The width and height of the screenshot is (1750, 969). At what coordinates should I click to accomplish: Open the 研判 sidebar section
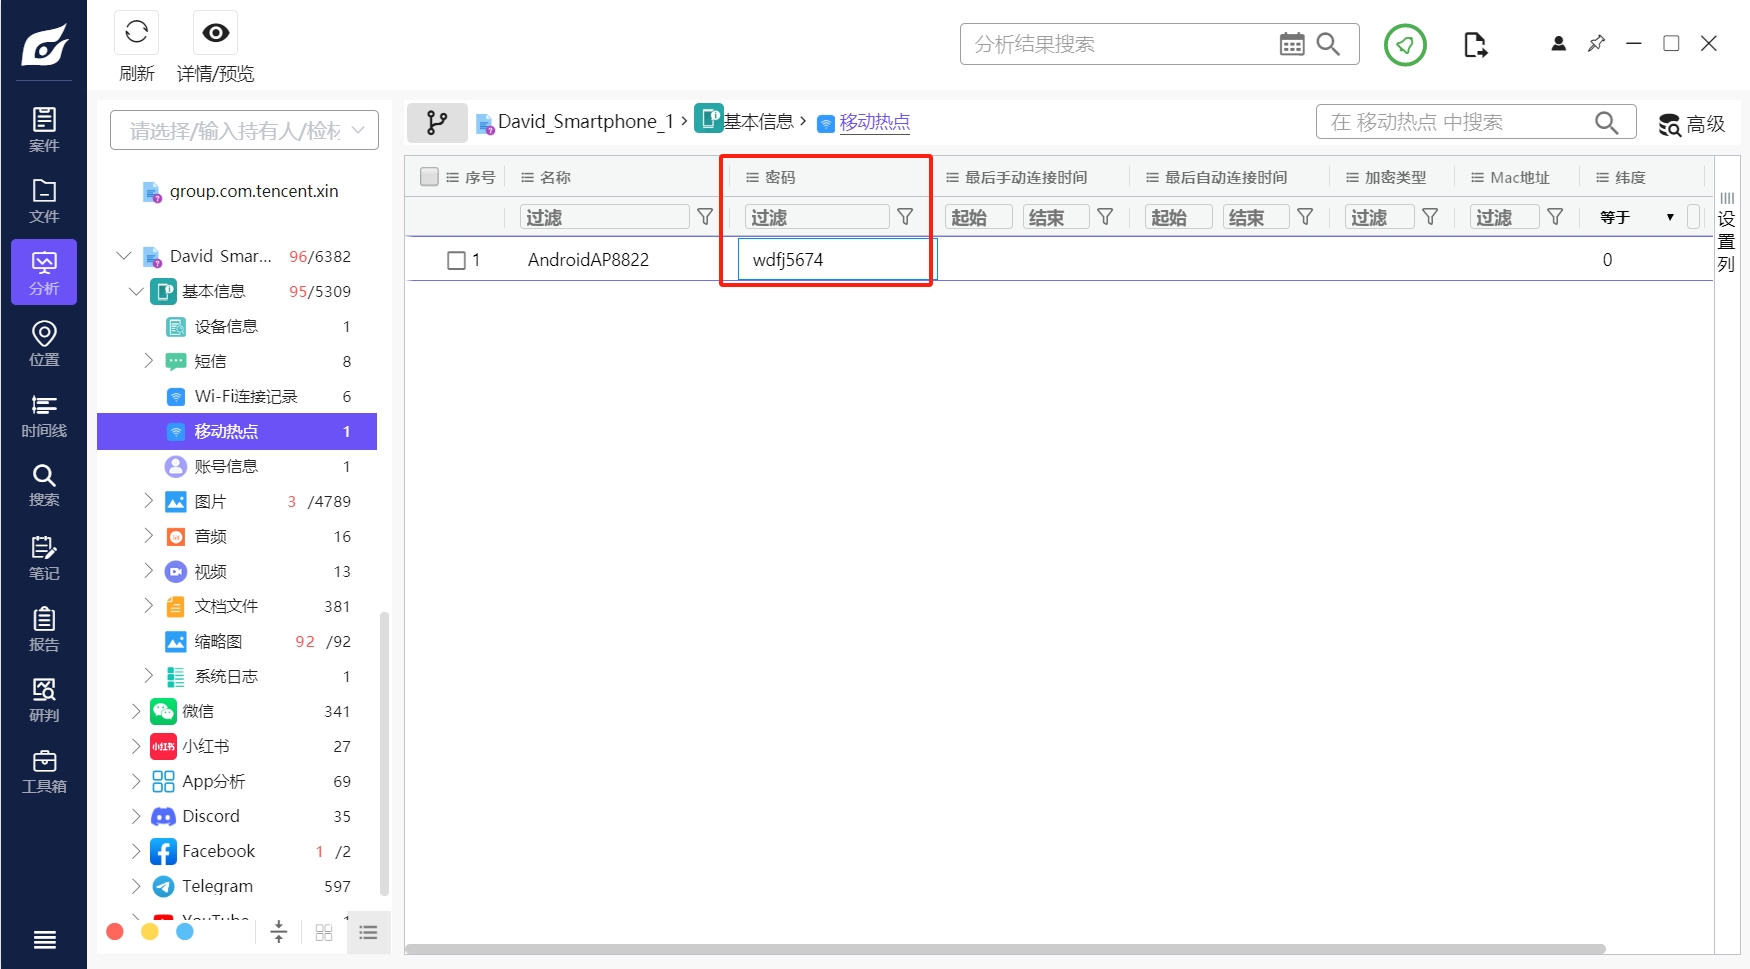click(x=44, y=700)
